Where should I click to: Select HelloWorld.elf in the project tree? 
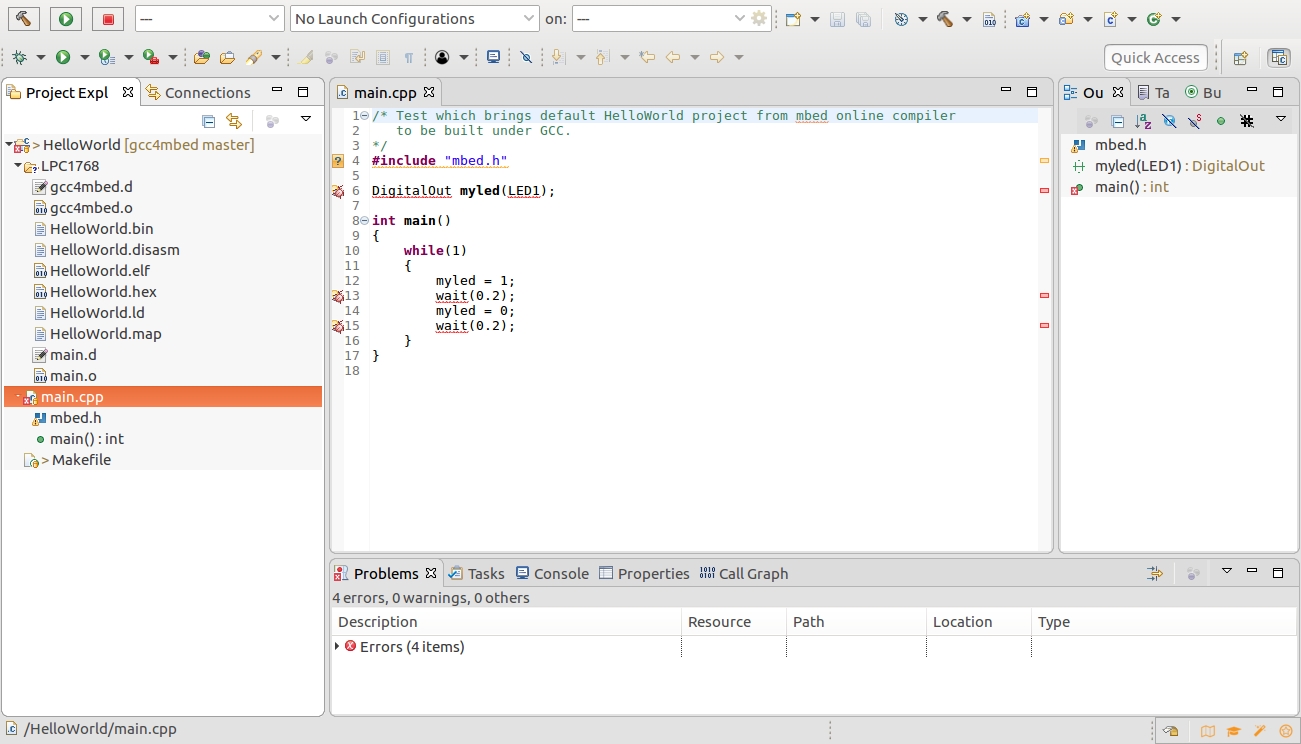pyautogui.click(x=99, y=271)
